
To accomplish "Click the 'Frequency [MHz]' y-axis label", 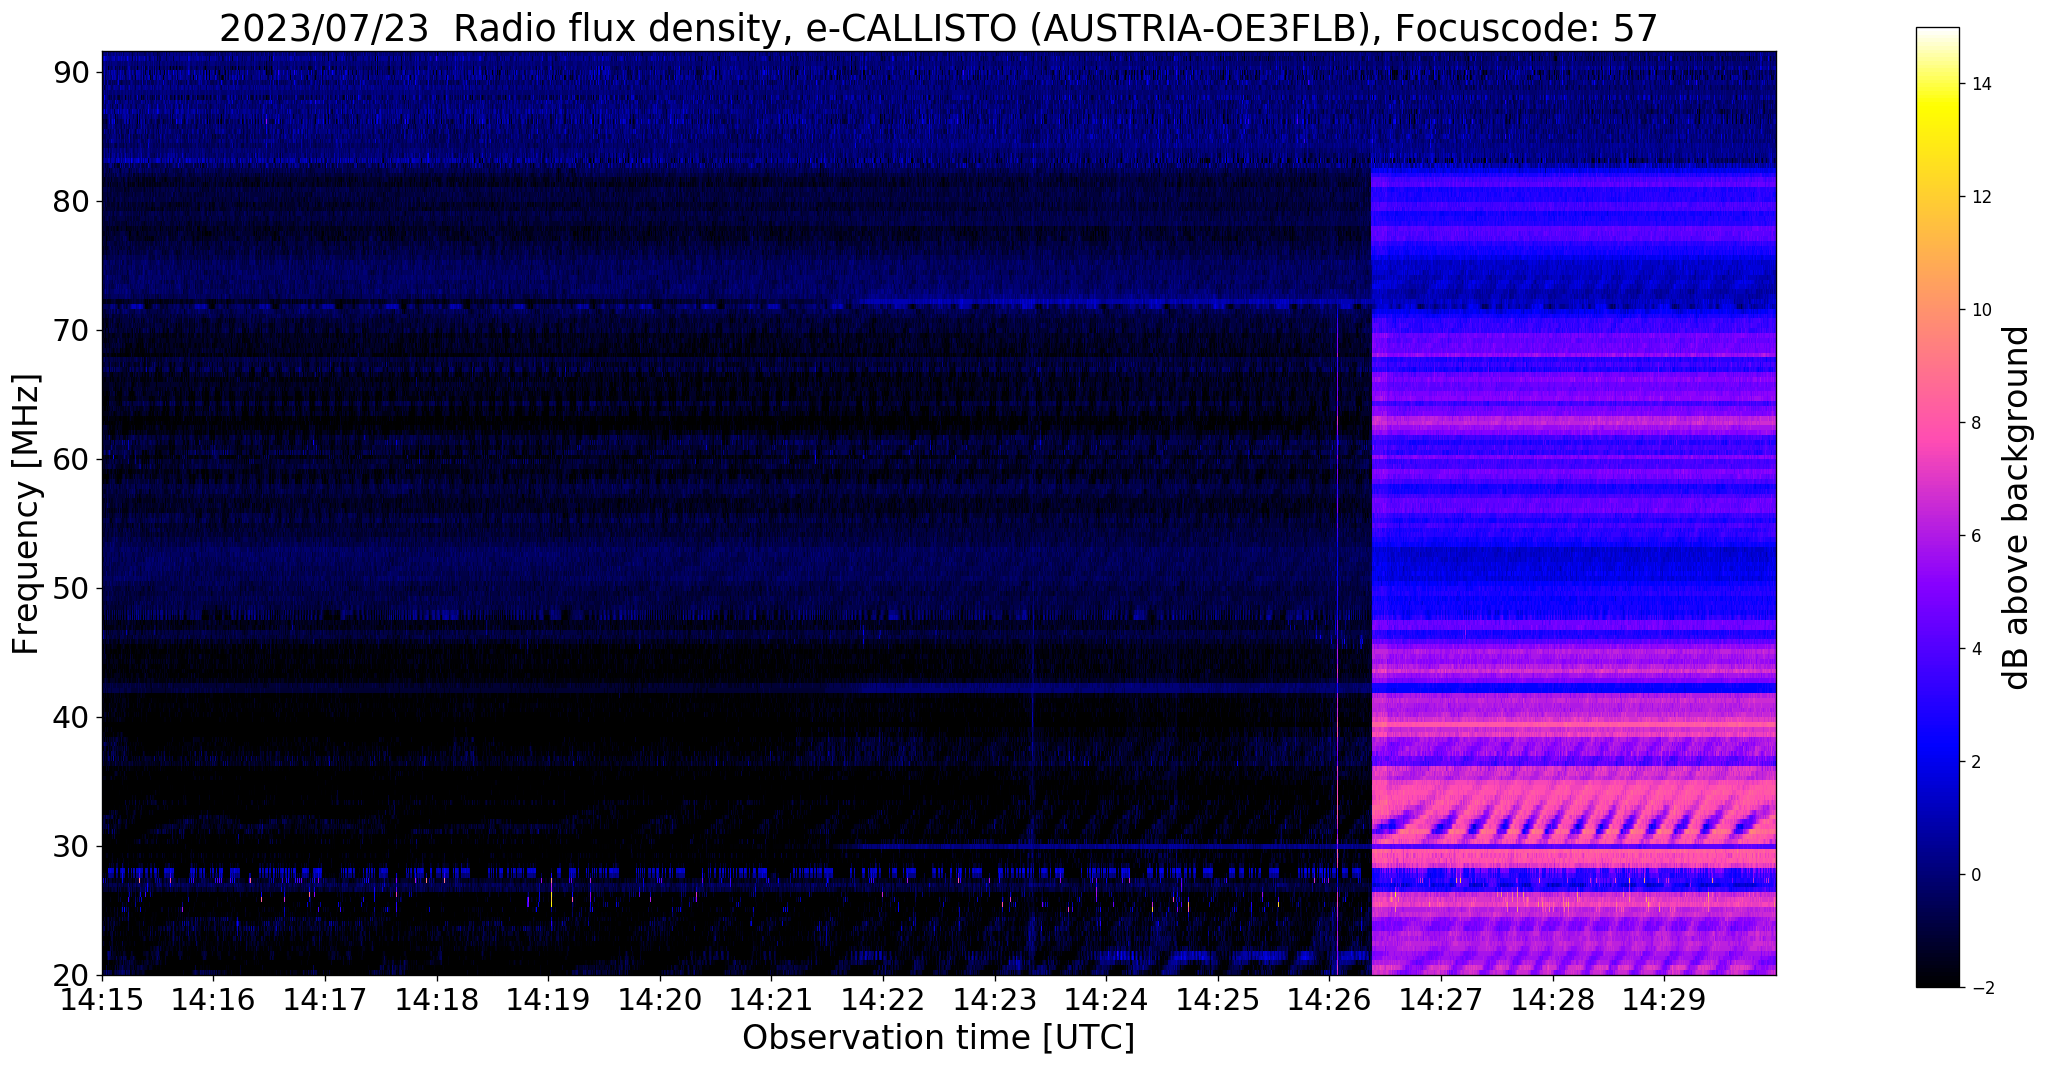I will pyautogui.click(x=26, y=514).
